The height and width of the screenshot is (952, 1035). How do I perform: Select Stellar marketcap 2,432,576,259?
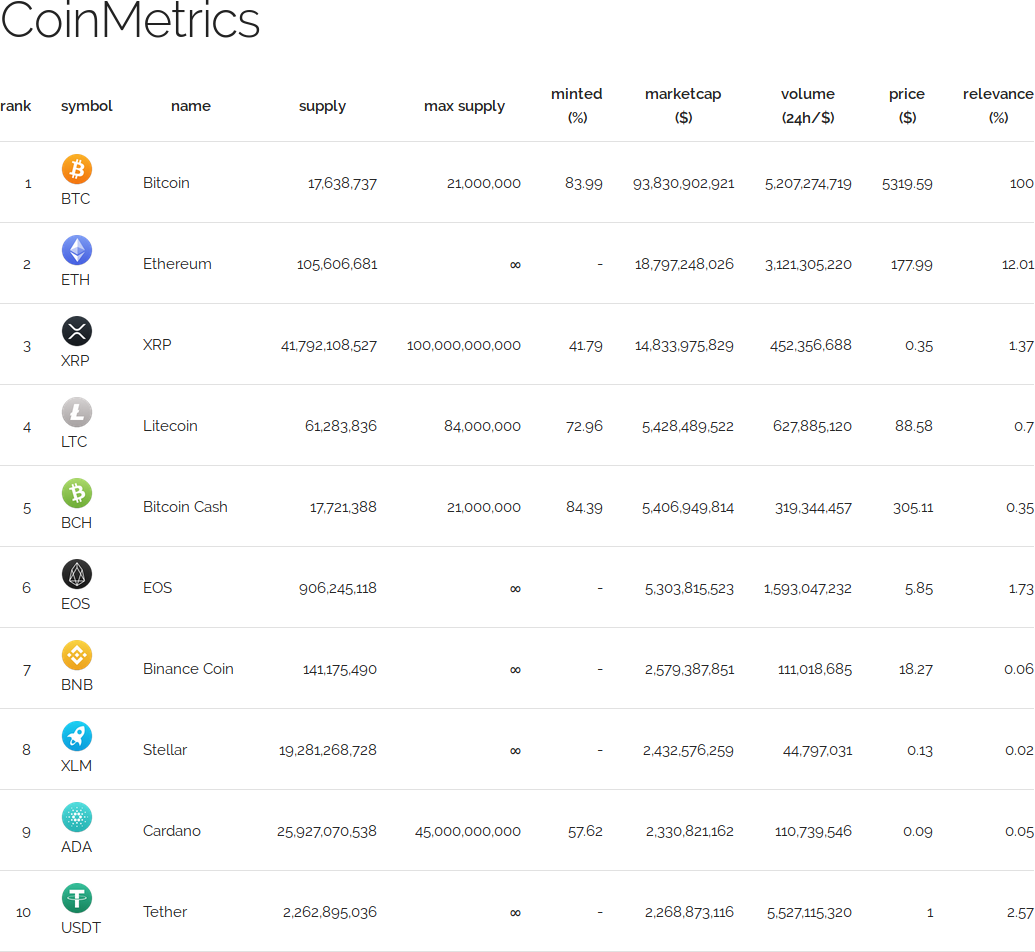pos(688,751)
